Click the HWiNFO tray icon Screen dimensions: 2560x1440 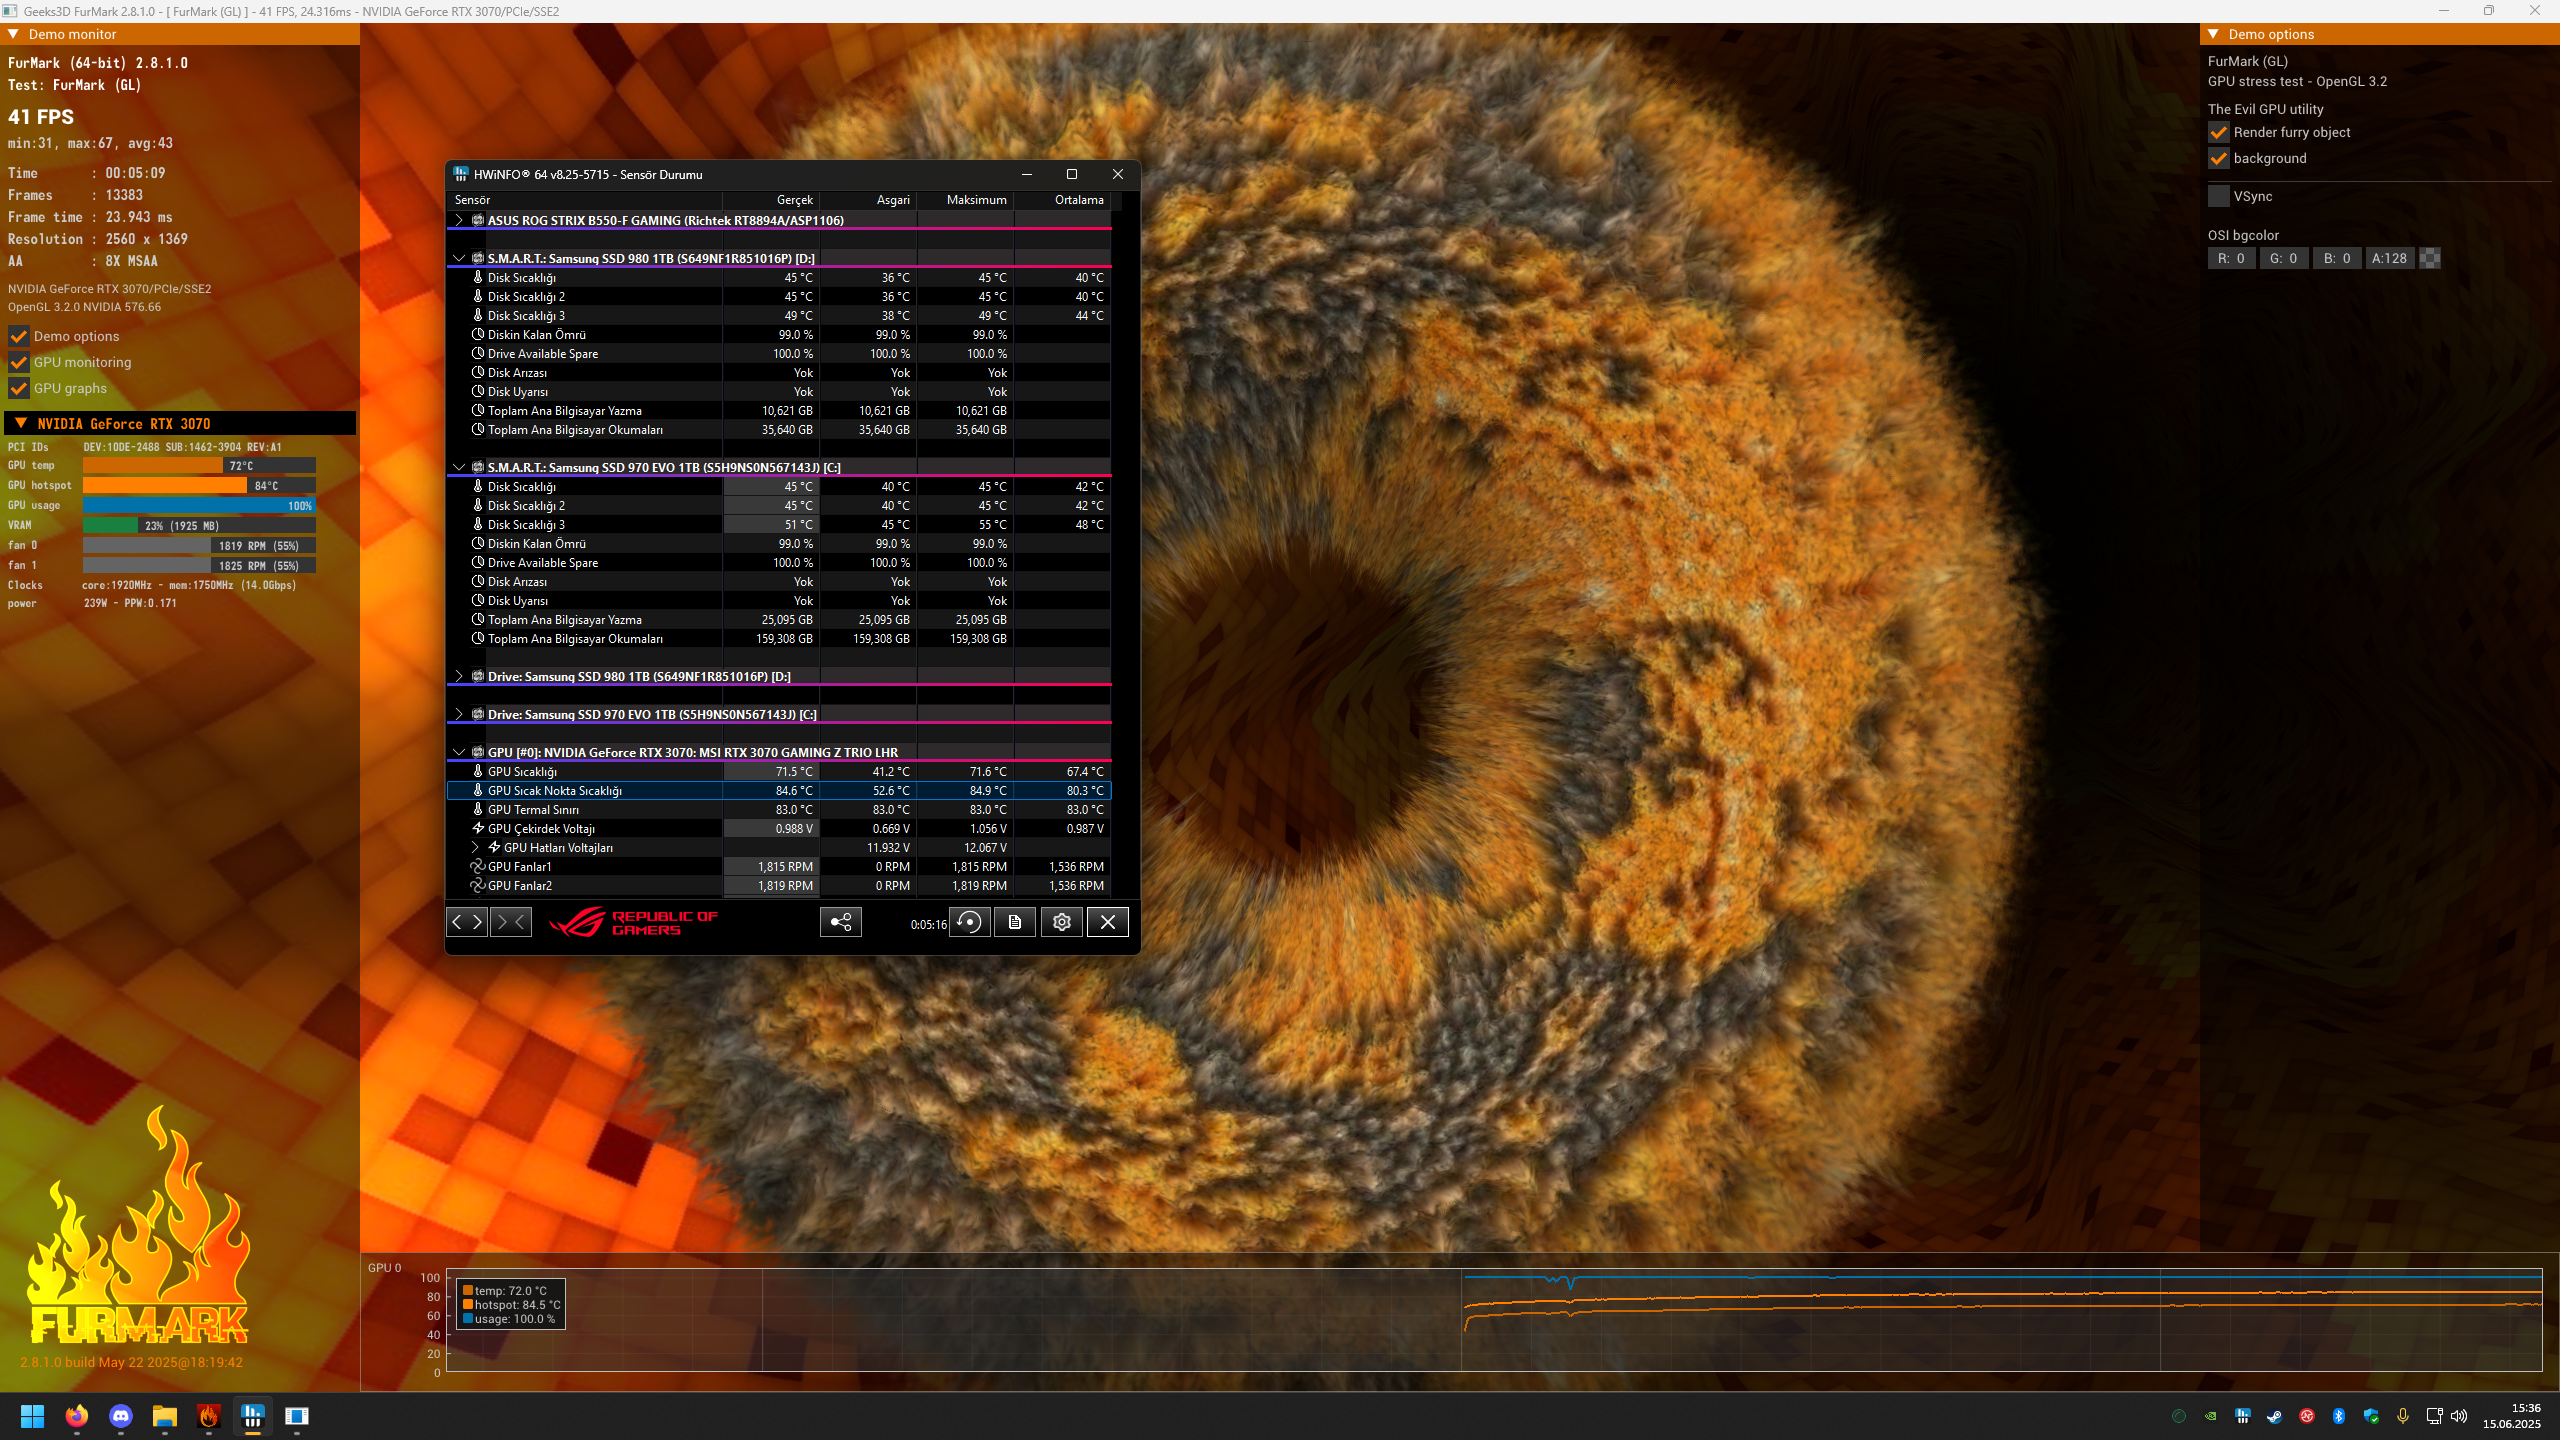tap(2243, 1416)
